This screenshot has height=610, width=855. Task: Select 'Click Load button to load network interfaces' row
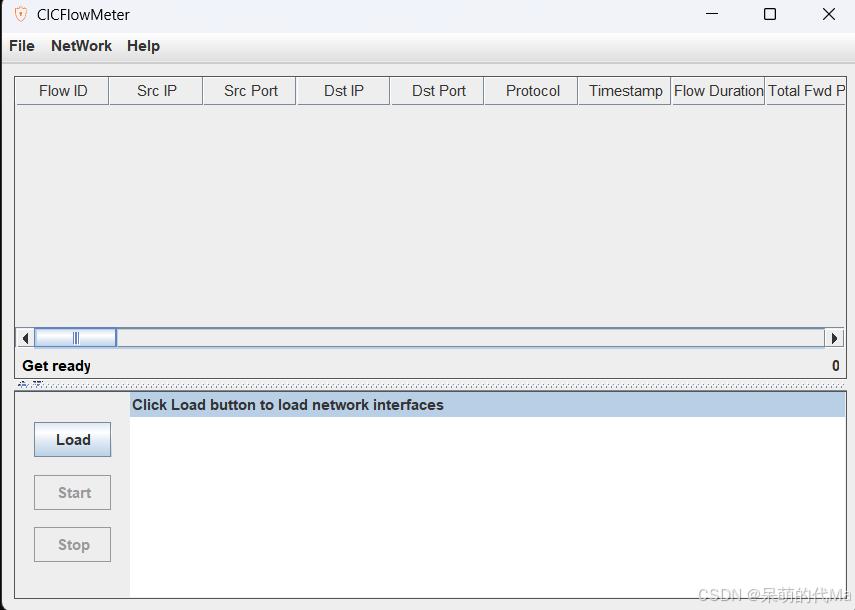coord(487,405)
